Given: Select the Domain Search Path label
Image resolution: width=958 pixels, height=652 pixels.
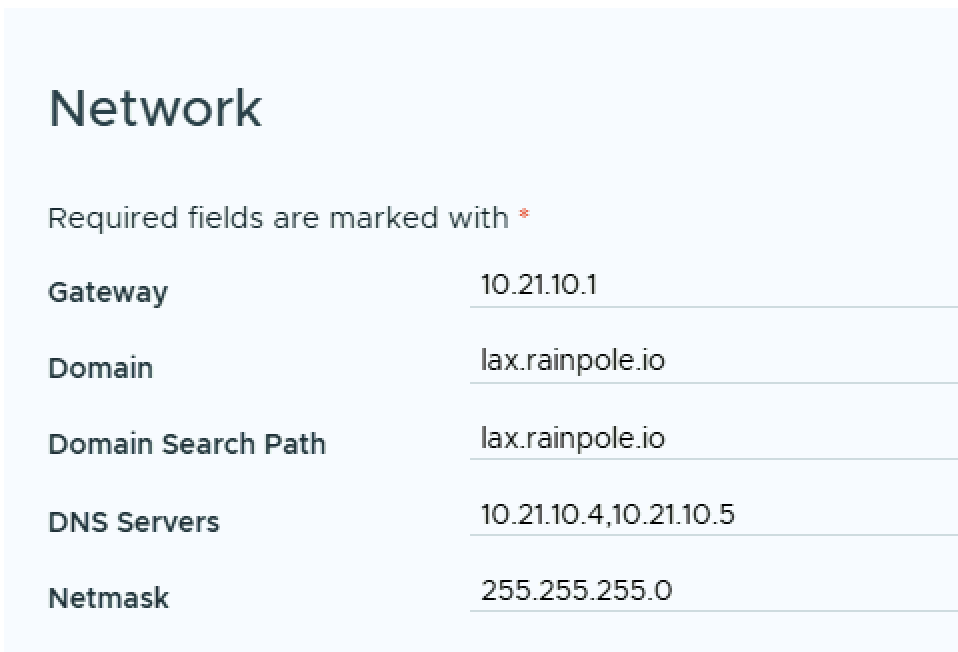Looking at the screenshot, I should (x=187, y=444).
